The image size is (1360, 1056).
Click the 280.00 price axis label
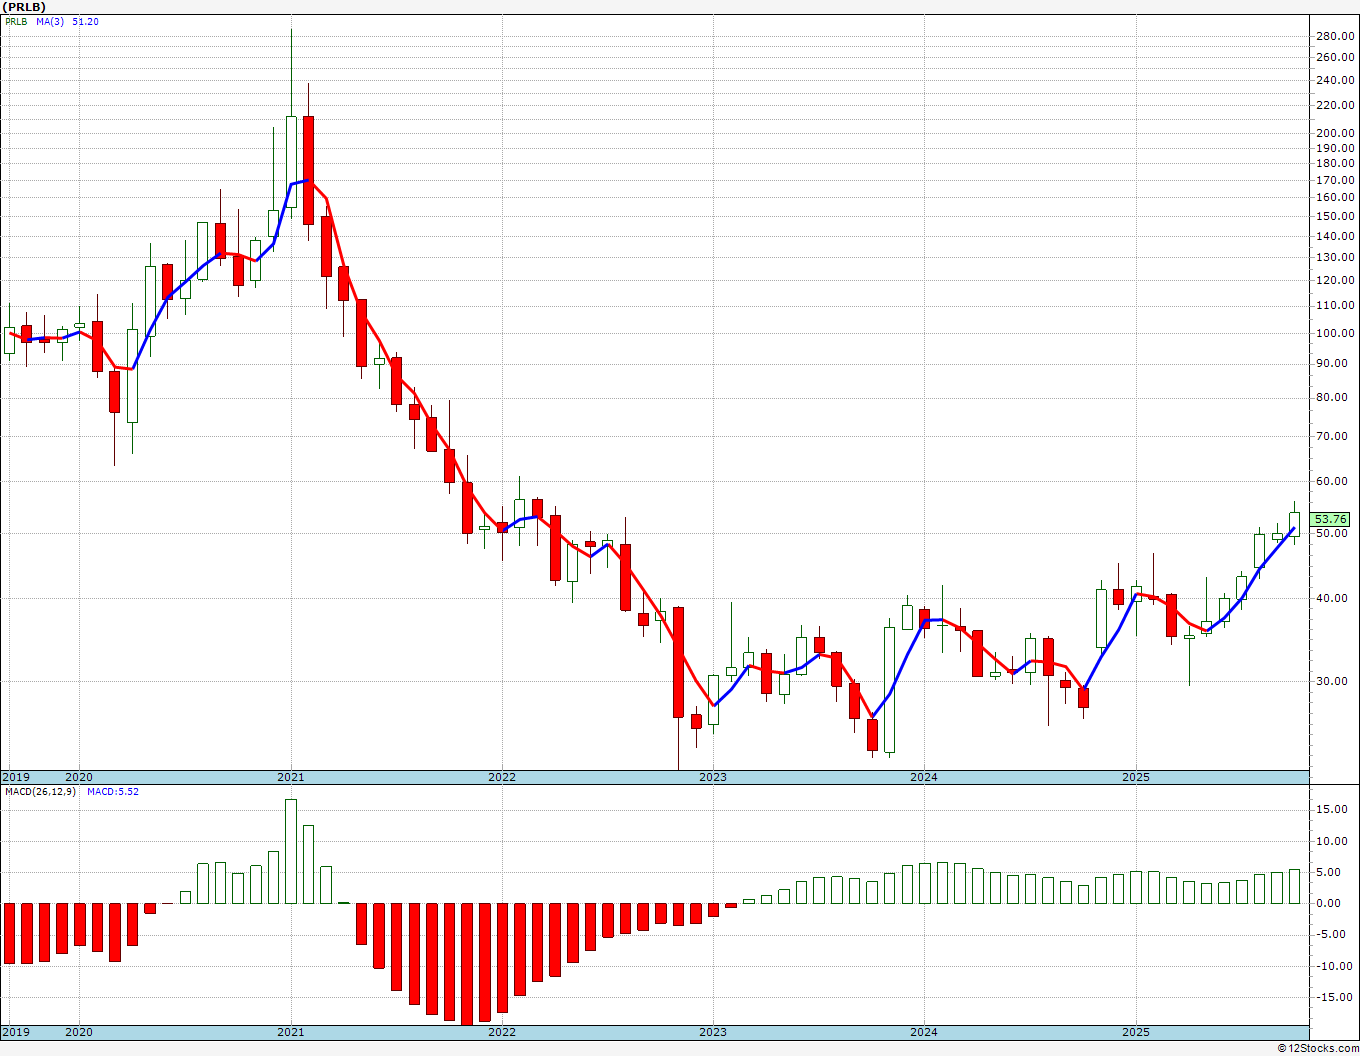pos(1335,36)
